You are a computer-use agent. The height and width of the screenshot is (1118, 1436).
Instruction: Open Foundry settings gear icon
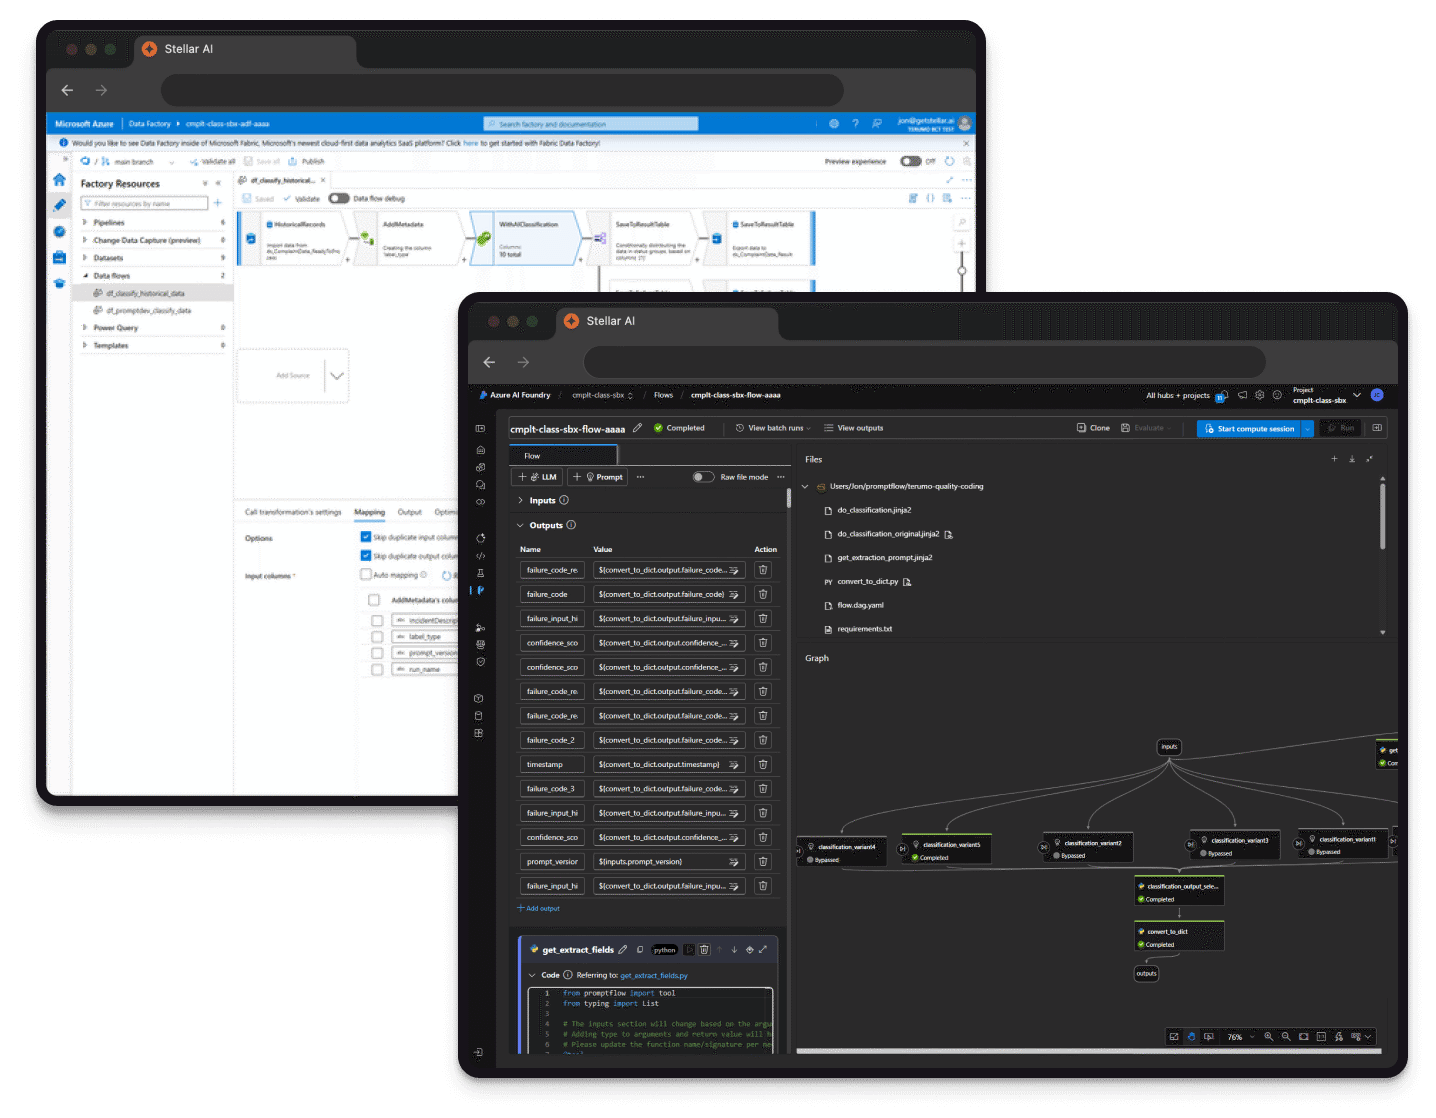pyautogui.click(x=1260, y=395)
